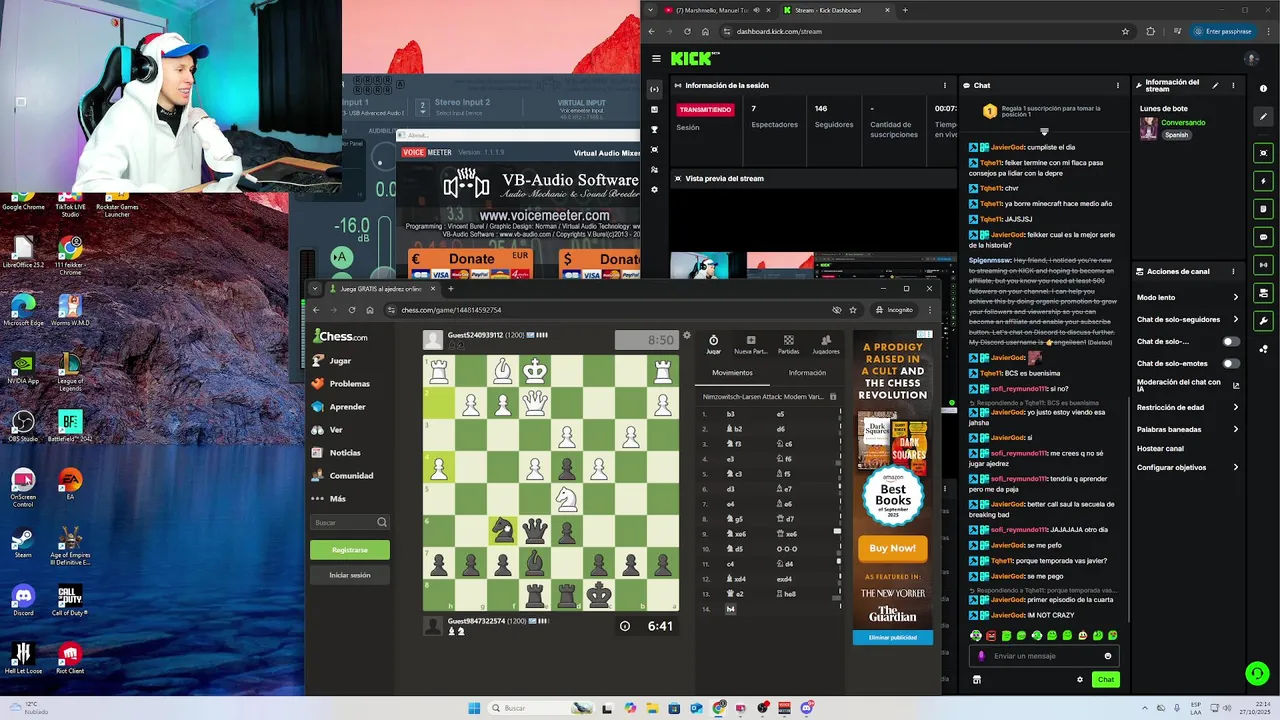Click Registrarse green button
Screen dimensions: 1280x720
click(350, 550)
